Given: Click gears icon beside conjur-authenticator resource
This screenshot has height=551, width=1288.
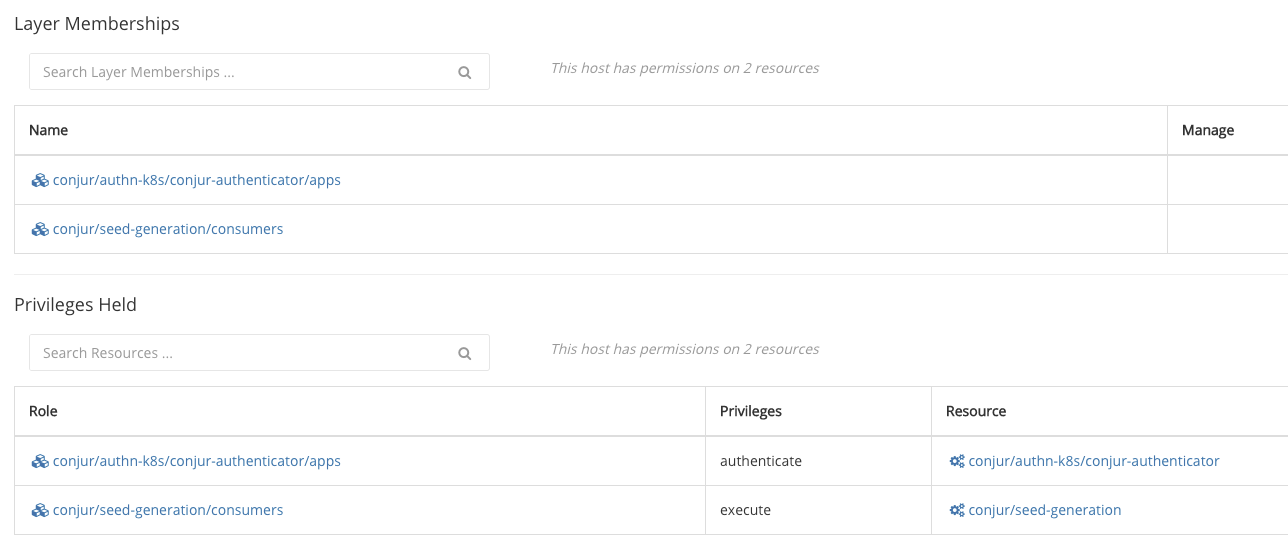Looking at the screenshot, I should (957, 461).
